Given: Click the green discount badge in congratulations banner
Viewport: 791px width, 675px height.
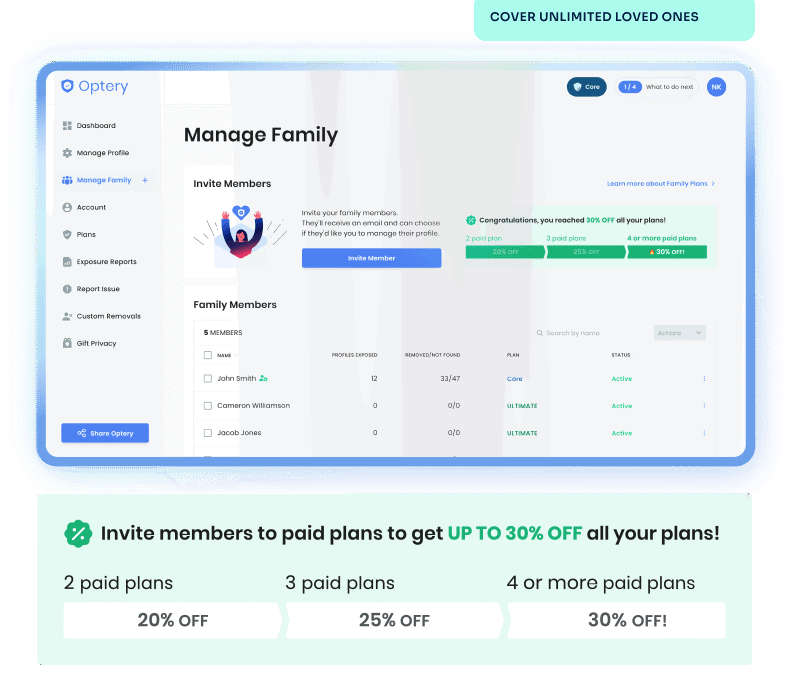Looking at the screenshot, I should pos(471,220).
